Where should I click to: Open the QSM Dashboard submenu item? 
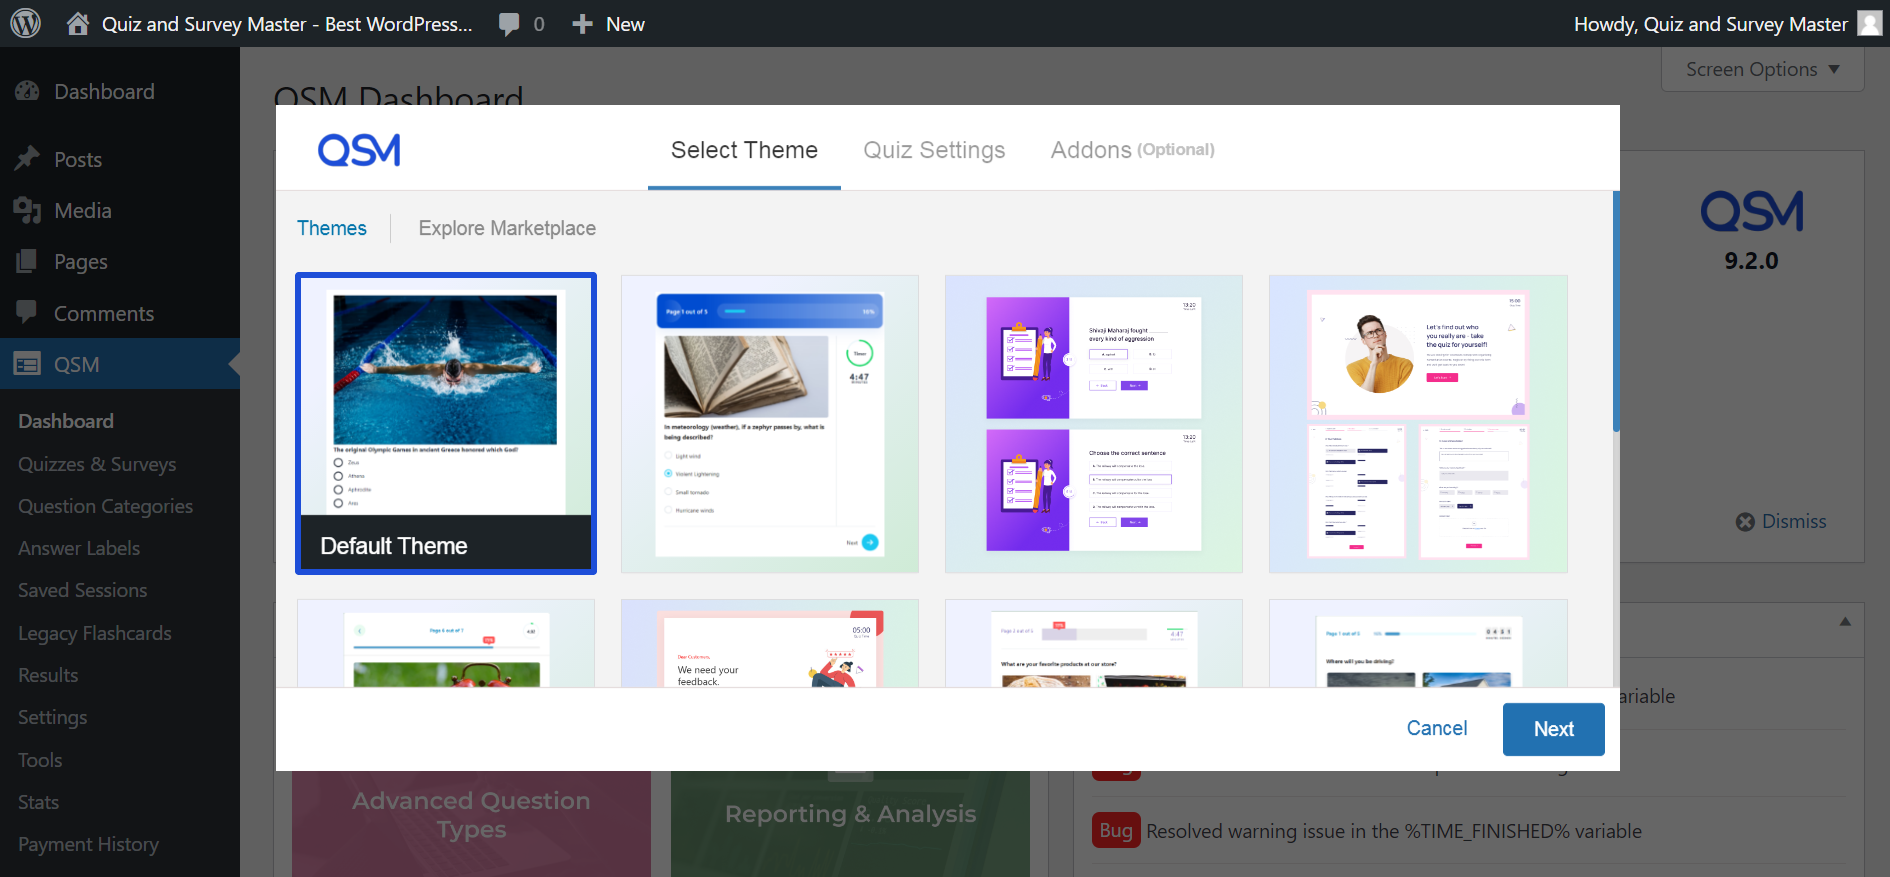pos(66,421)
